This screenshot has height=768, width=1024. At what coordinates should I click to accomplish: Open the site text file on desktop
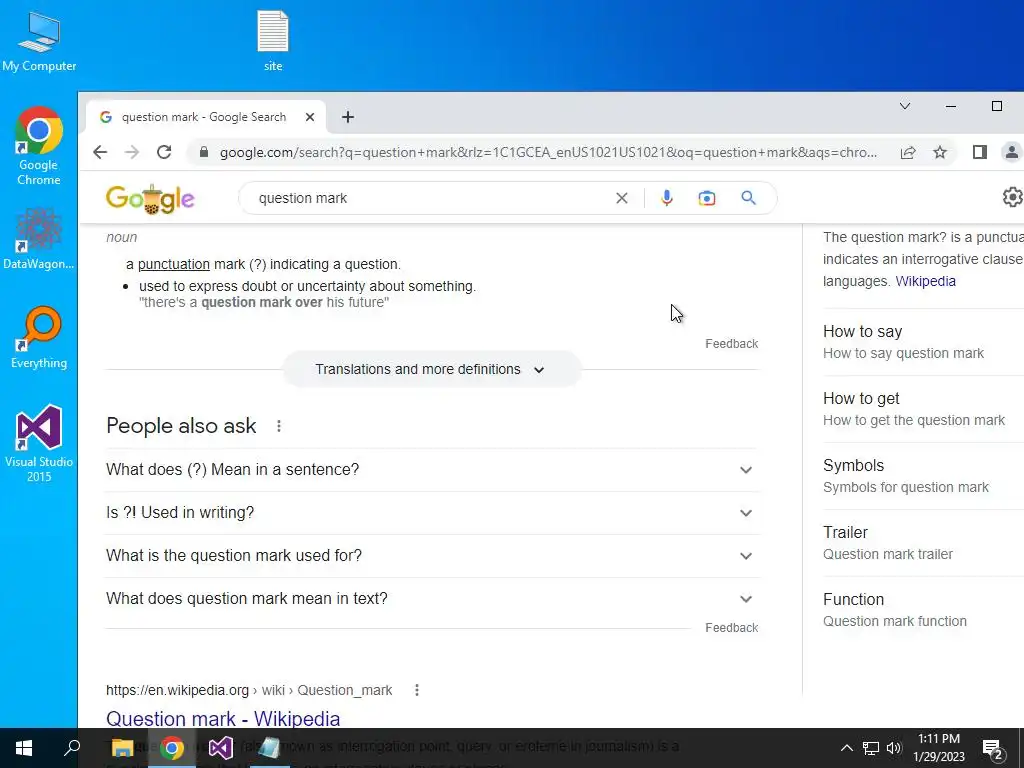coord(273,40)
